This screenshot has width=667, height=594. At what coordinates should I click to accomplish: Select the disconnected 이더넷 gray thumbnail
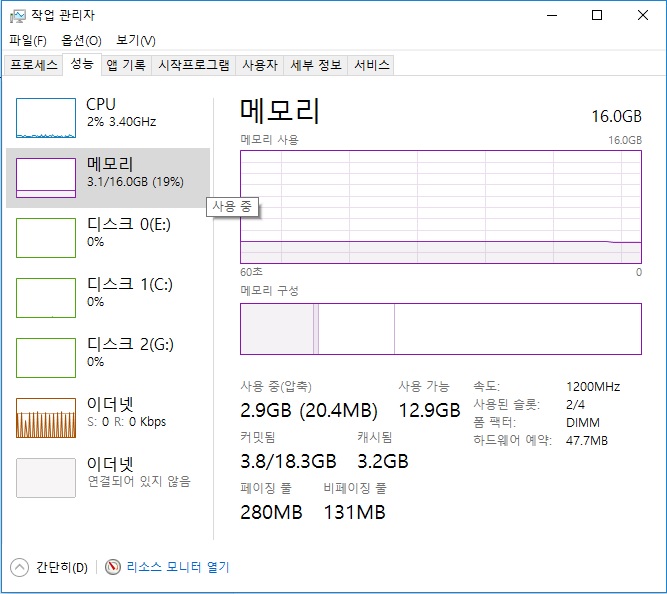46,478
